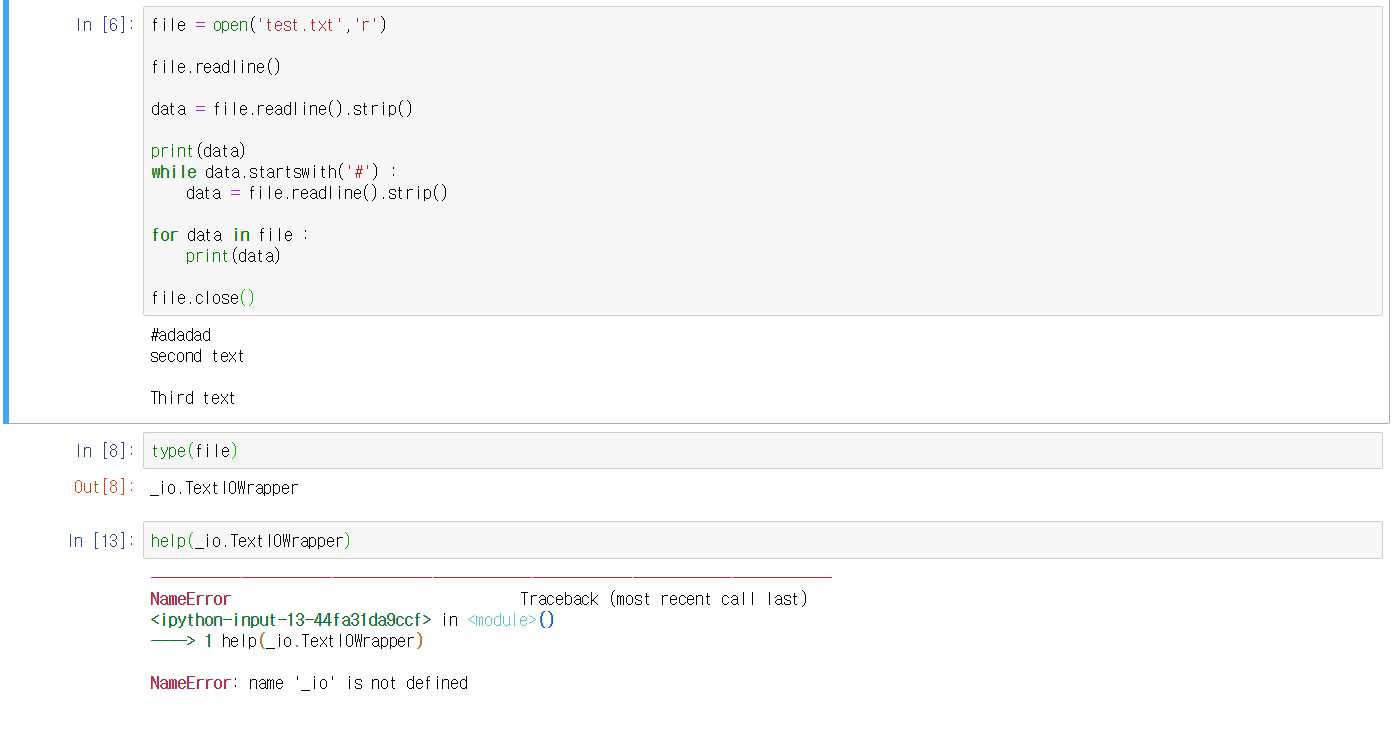Click the for data in file line
Screen dimensions: 1400x748
(x=230, y=235)
